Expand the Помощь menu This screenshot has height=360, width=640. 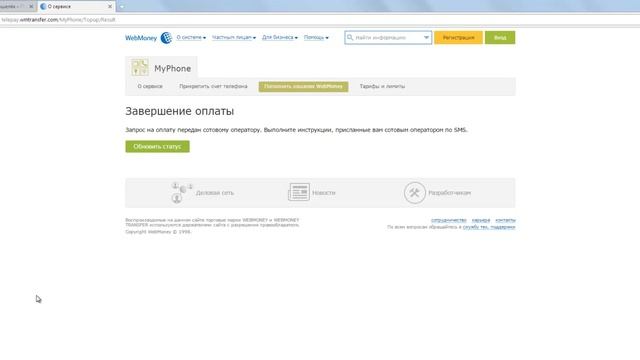click(316, 38)
